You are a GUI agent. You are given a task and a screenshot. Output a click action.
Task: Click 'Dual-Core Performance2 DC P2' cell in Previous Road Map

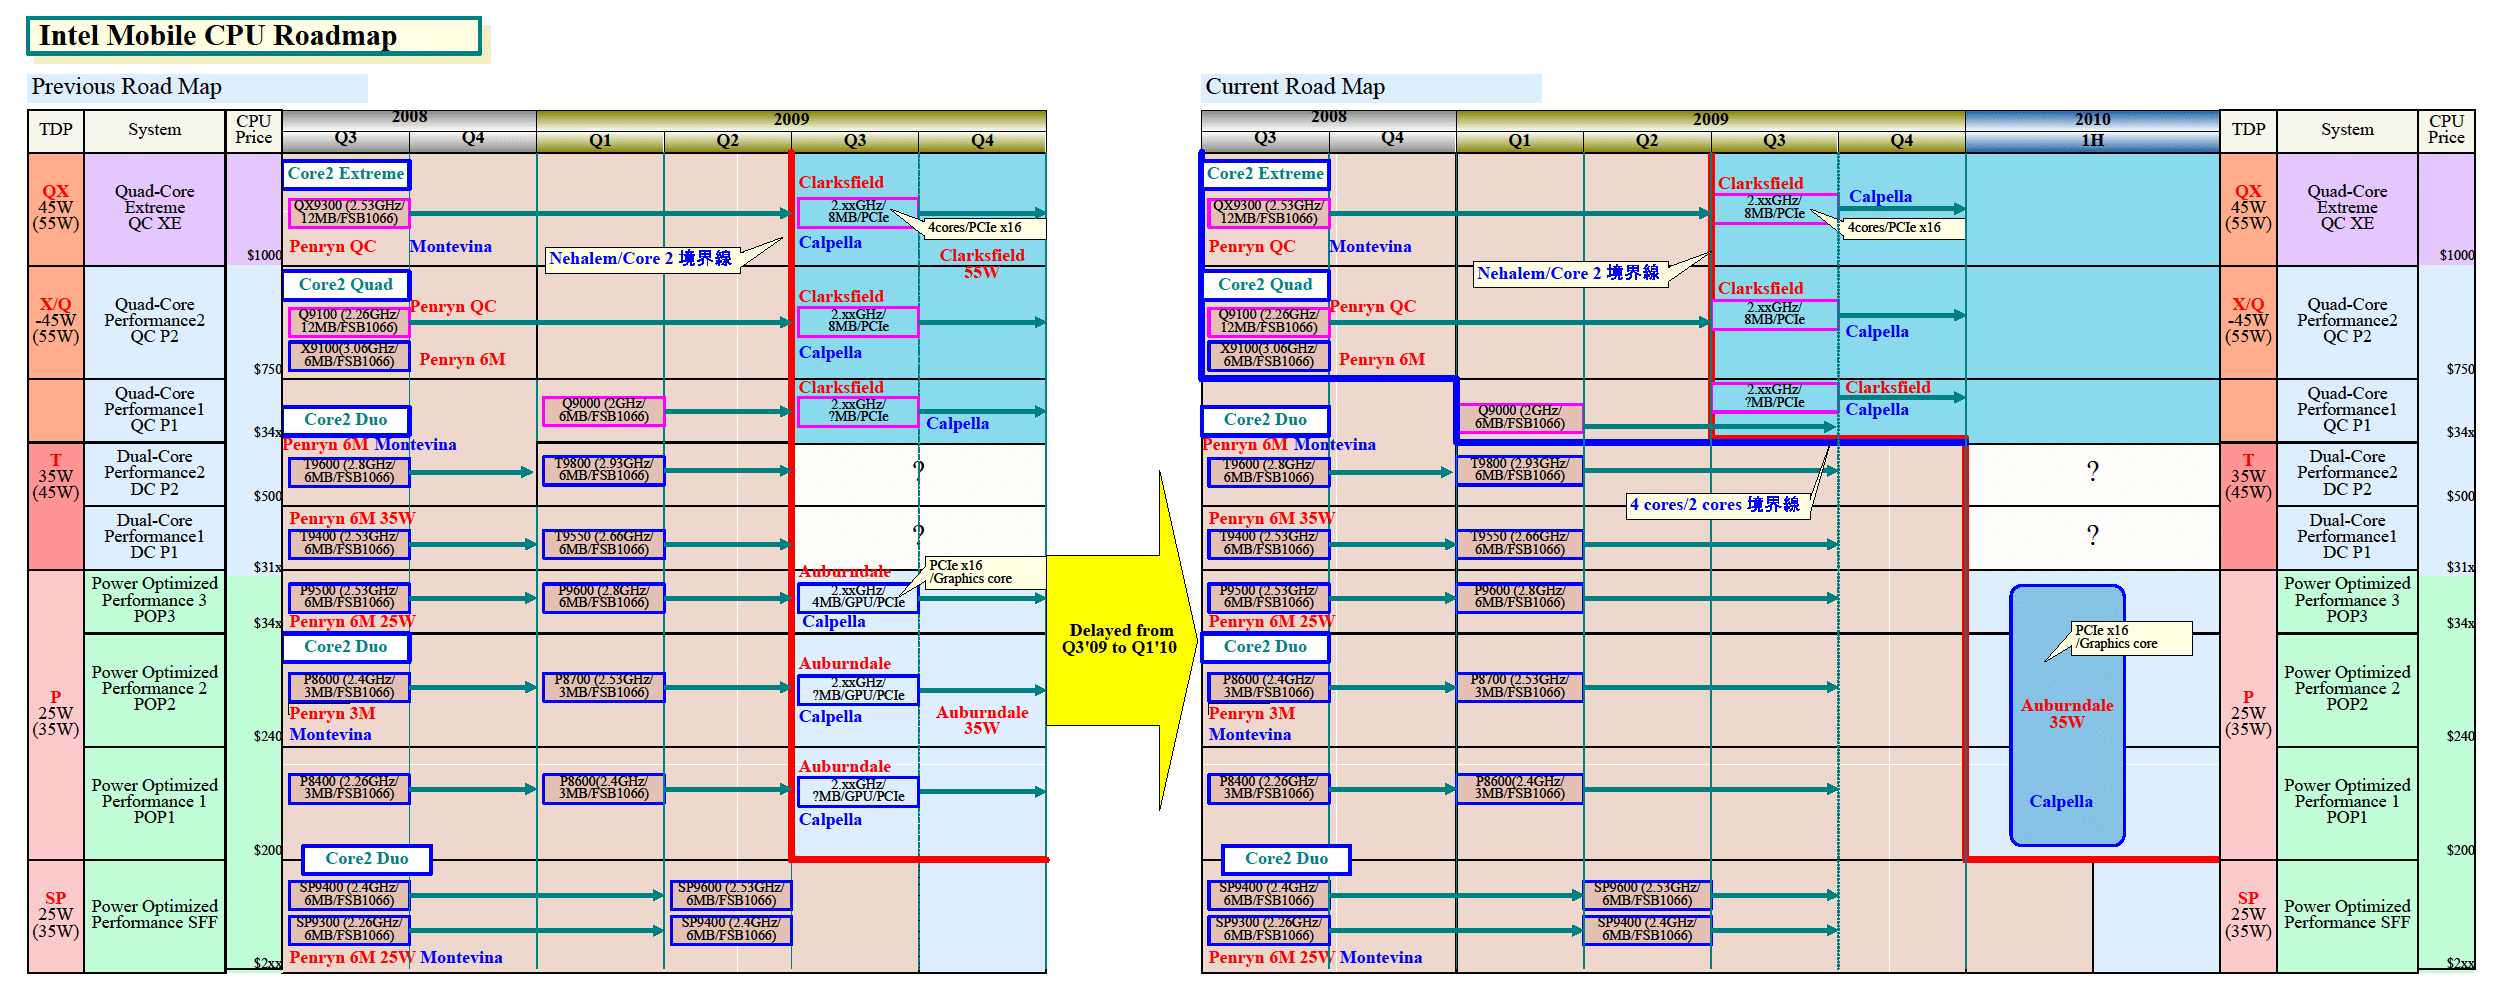(155, 473)
